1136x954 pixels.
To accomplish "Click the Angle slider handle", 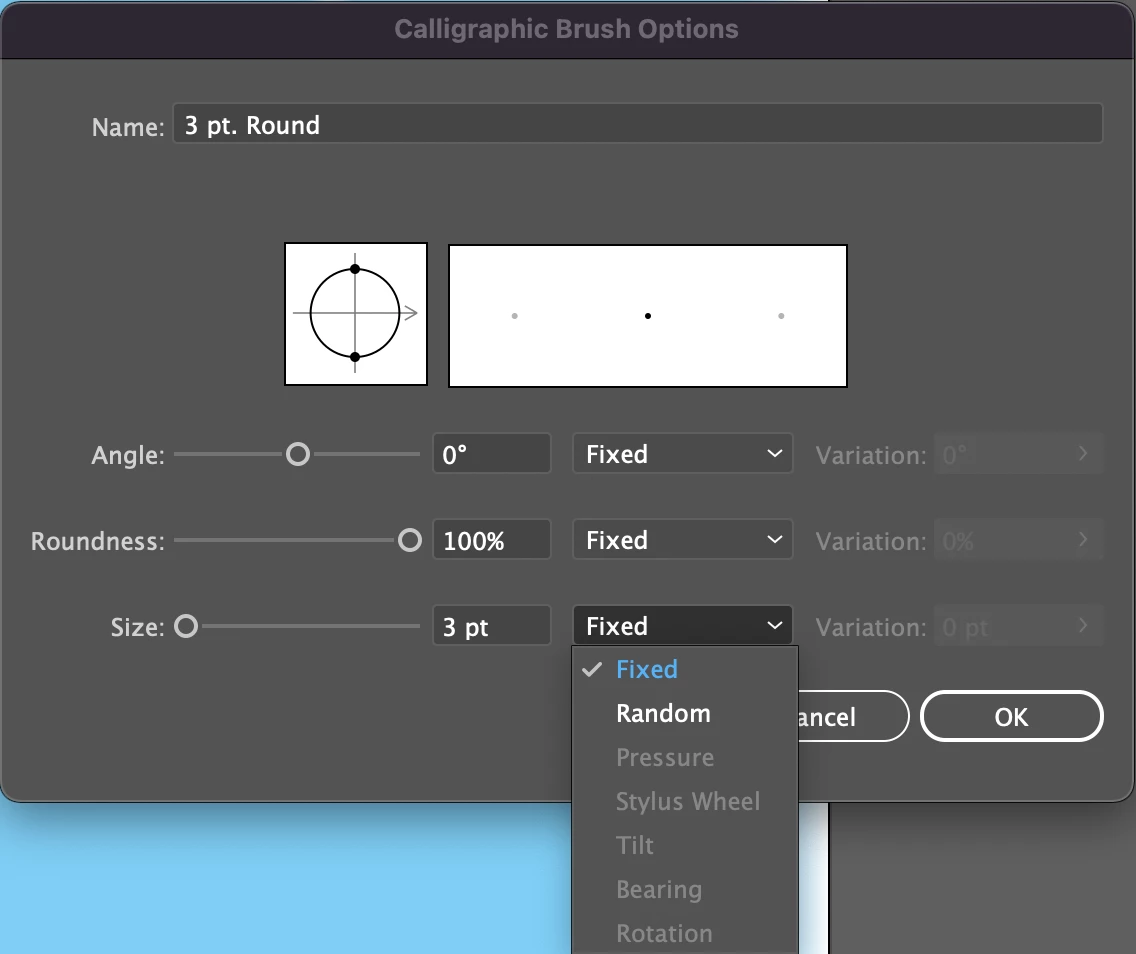I will 297,455.
